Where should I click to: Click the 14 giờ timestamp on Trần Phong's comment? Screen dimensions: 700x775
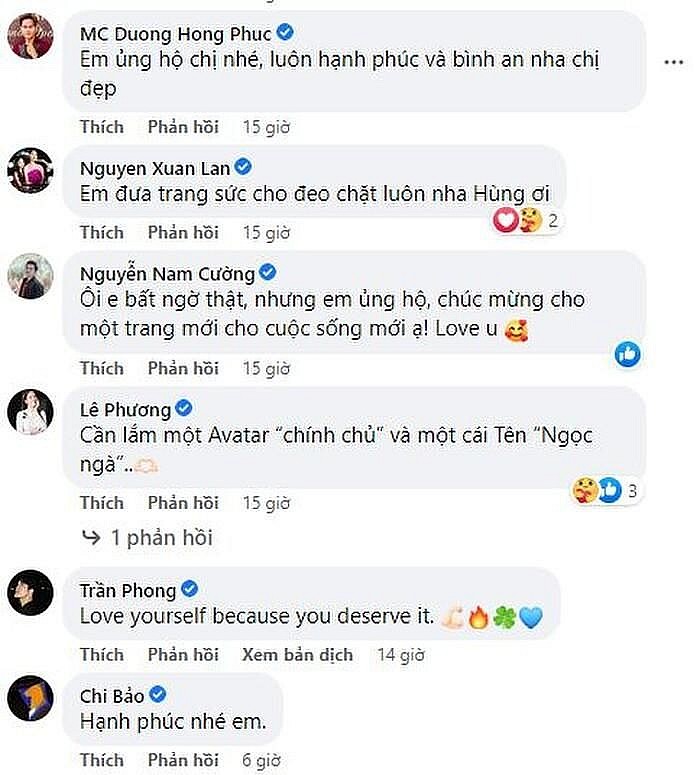coord(400,655)
